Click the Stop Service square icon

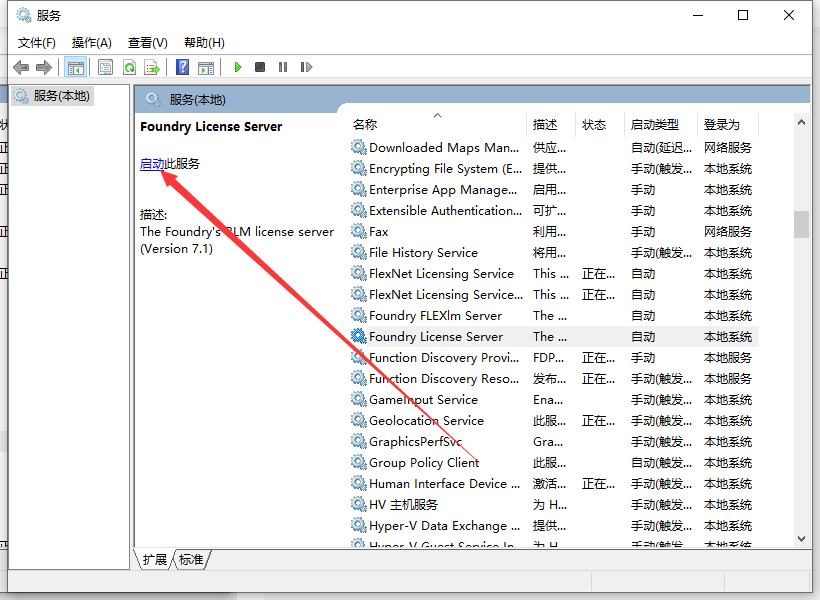[x=260, y=67]
